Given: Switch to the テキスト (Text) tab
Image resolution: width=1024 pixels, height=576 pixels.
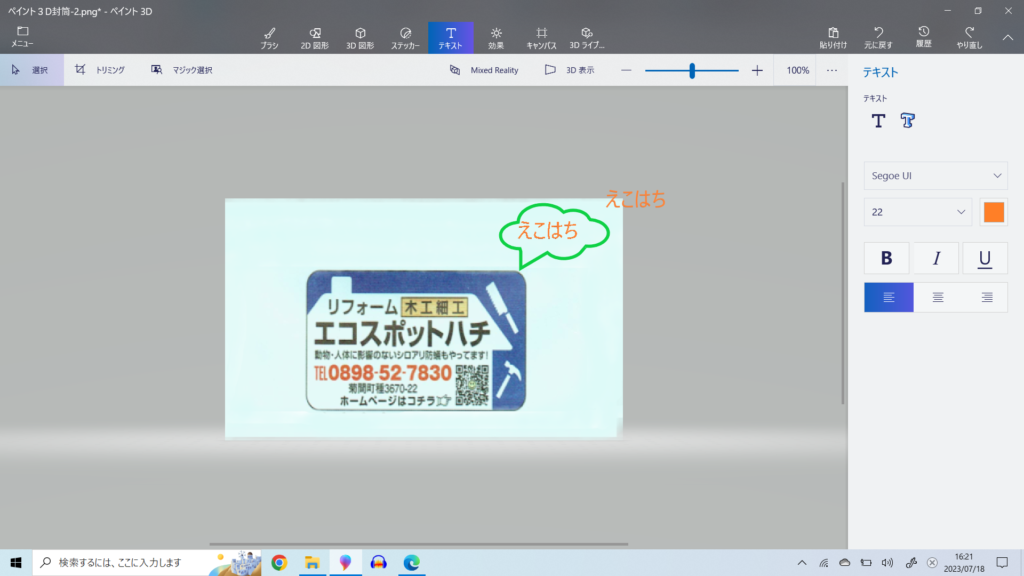Looking at the screenshot, I should pyautogui.click(x=451, y=38).
